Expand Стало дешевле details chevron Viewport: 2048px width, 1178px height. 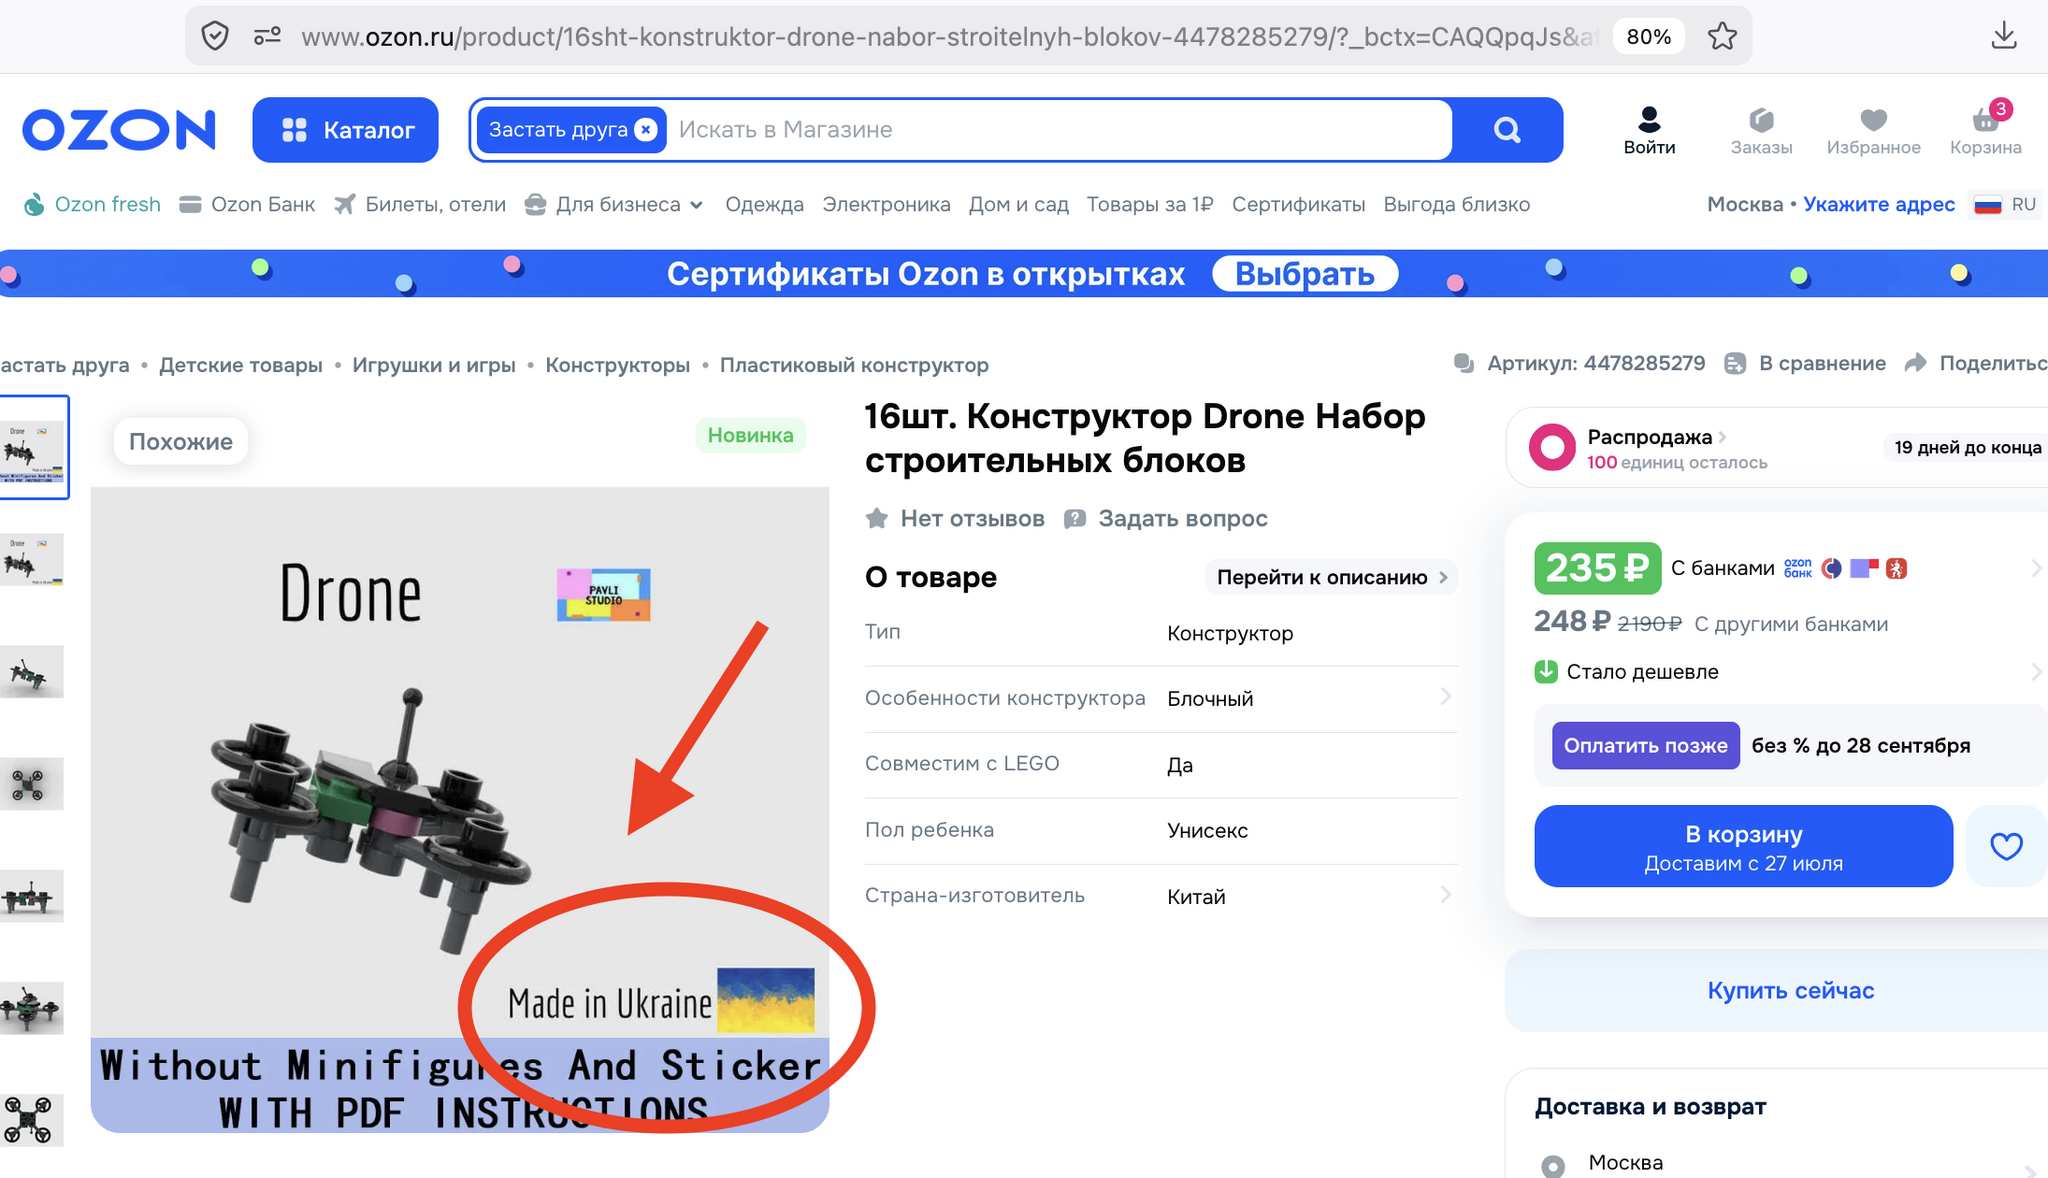click(2036, 672)
